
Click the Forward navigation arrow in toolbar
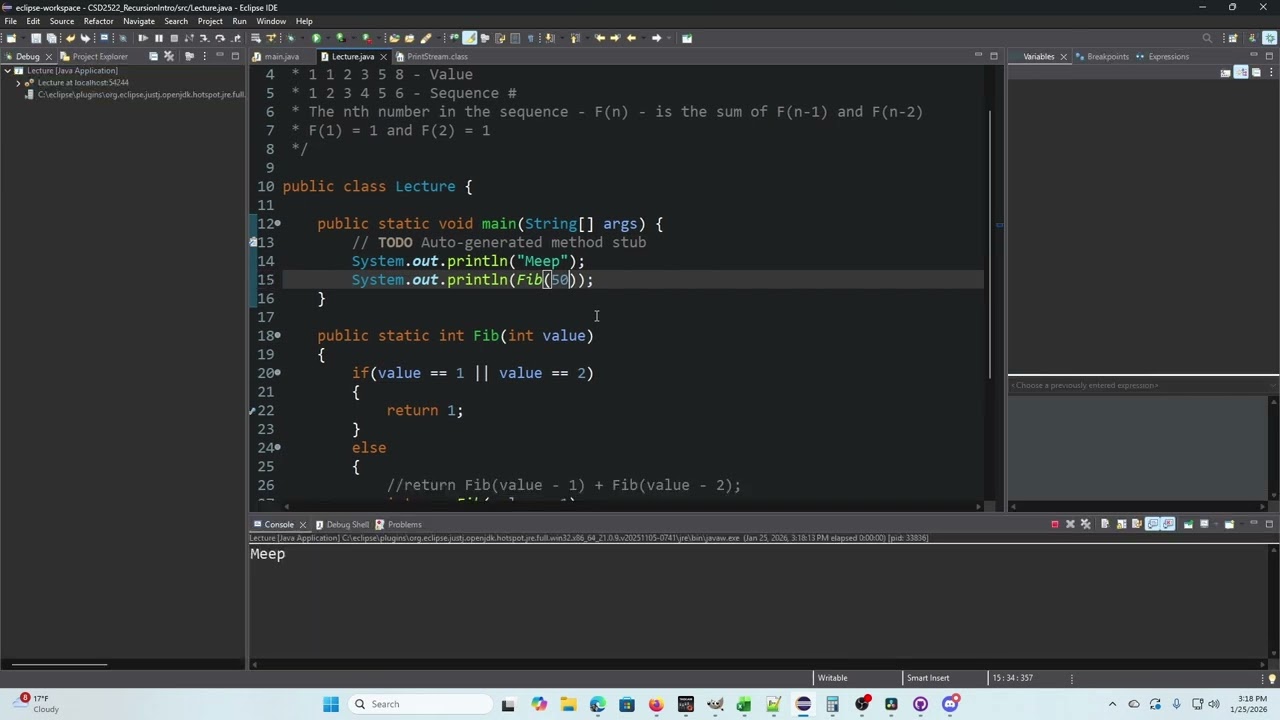pos(656,38)
